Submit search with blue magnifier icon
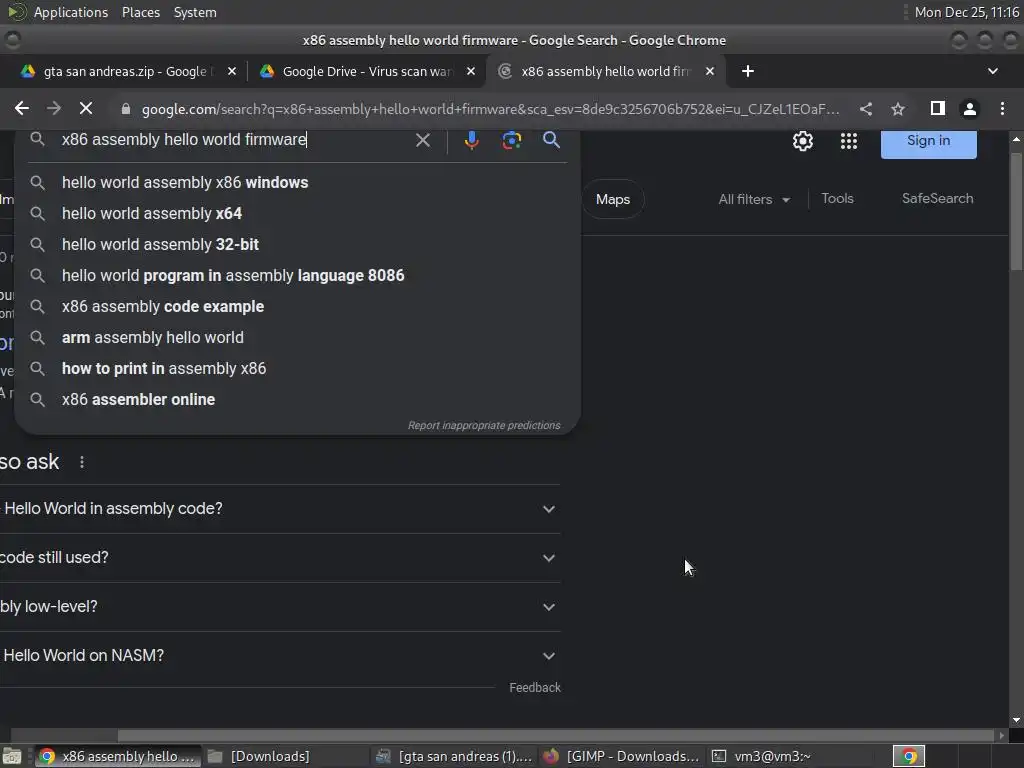The height and width of the screenshot is (768, 1024). pyautogui.click(x=551, y=139)
